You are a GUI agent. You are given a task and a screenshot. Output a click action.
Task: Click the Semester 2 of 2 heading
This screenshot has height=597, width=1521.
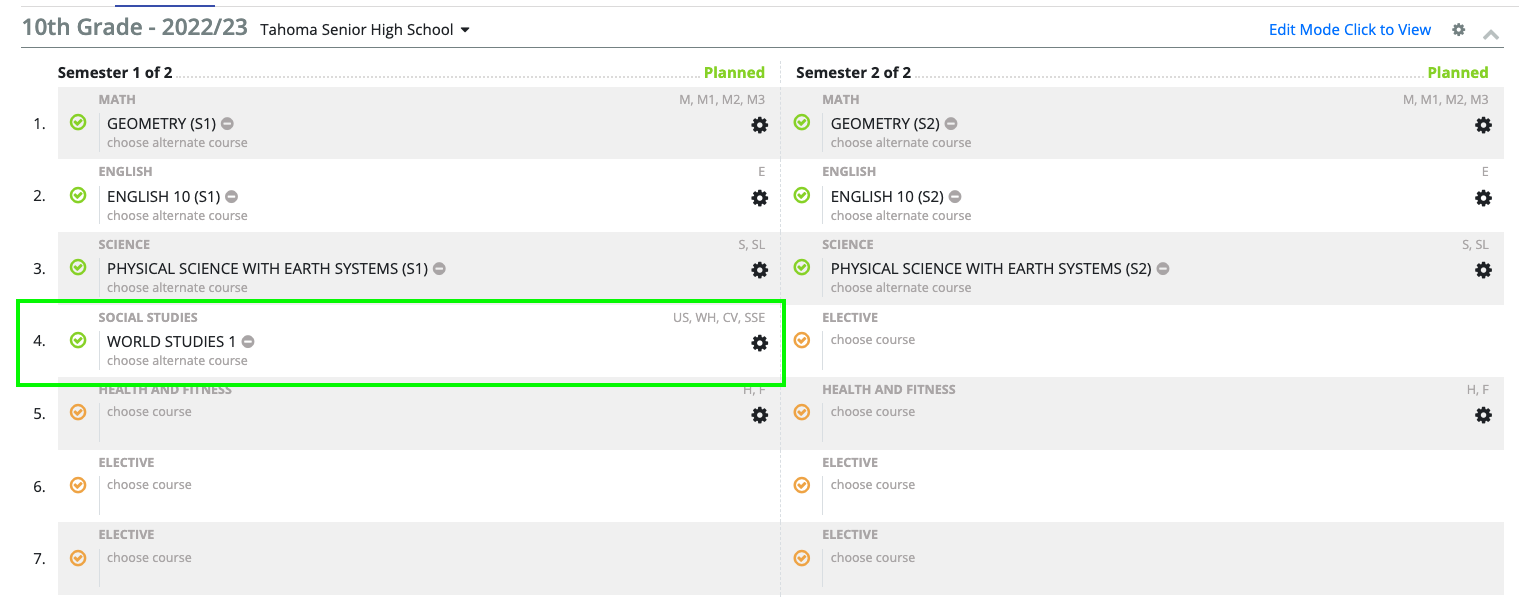tap(853, 73)
